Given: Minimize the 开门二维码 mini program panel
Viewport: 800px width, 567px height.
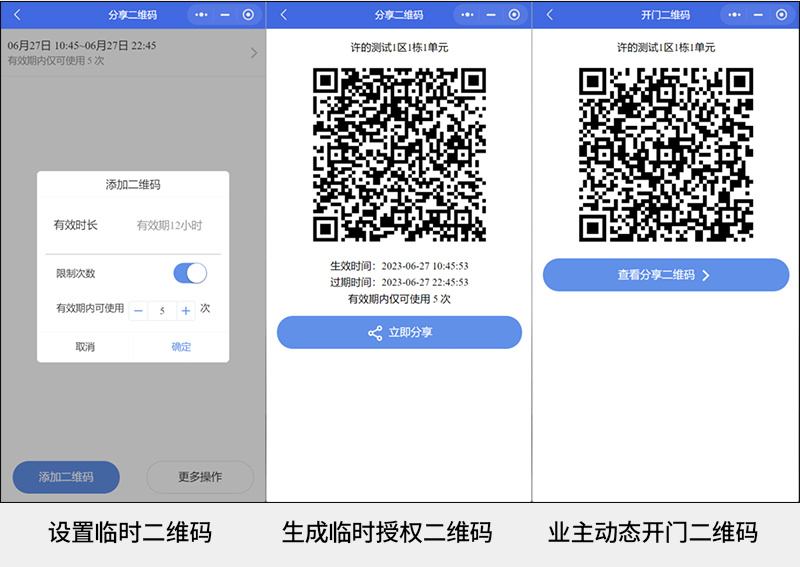Looking at the screenshot, I should (x=758, y=15).
